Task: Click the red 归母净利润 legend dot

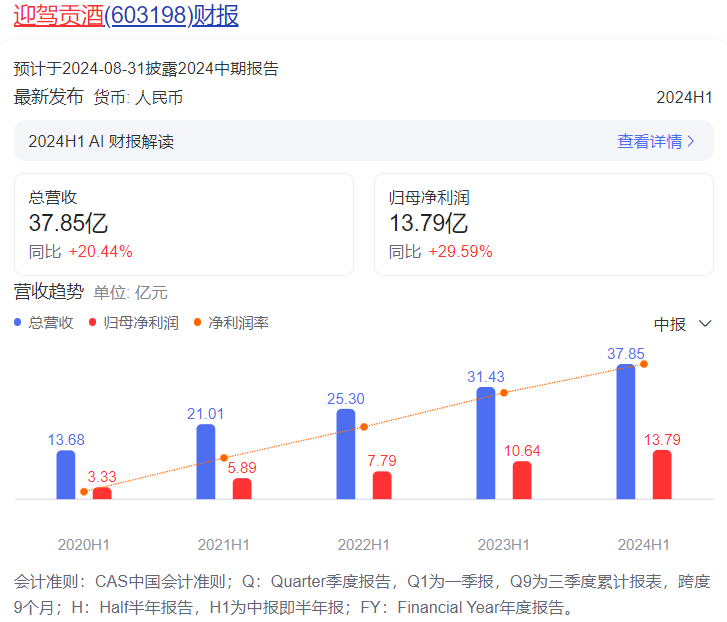Action: pyautogui.click(x=92, y=322)
